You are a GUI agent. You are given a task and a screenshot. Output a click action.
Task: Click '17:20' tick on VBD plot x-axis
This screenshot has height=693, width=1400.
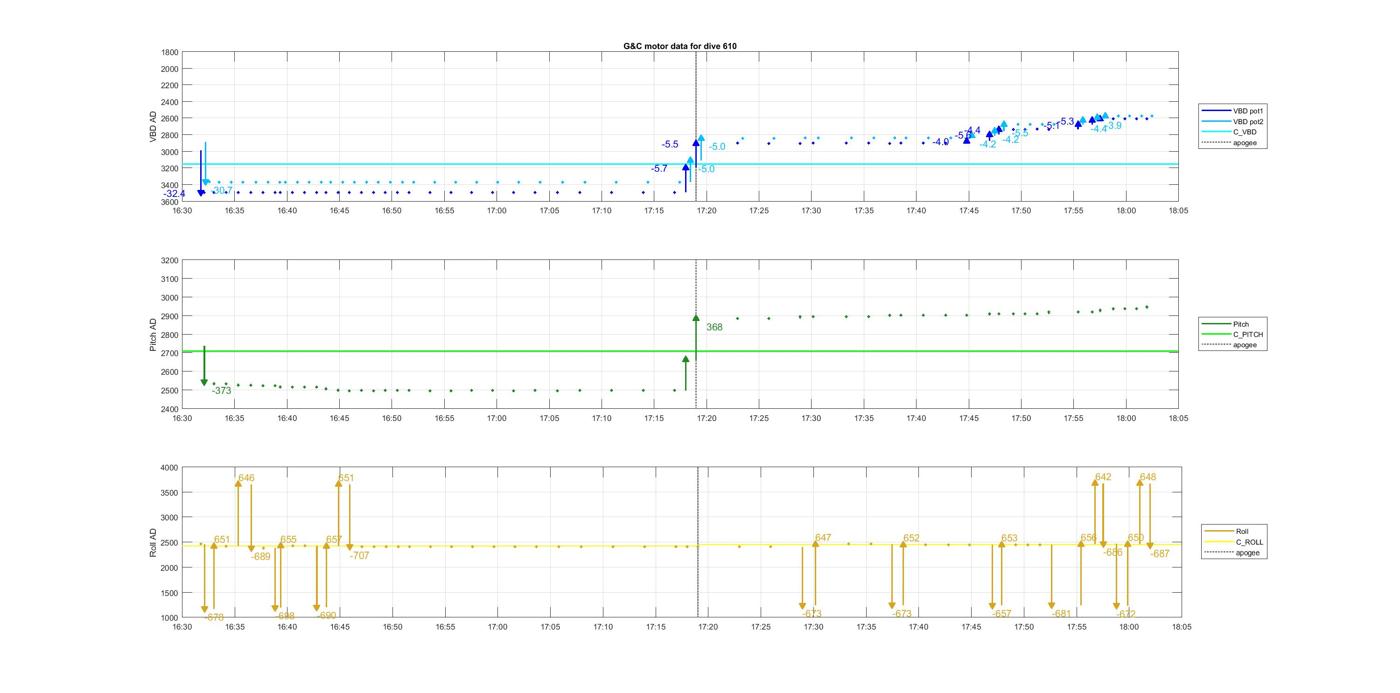pos(707,211)
